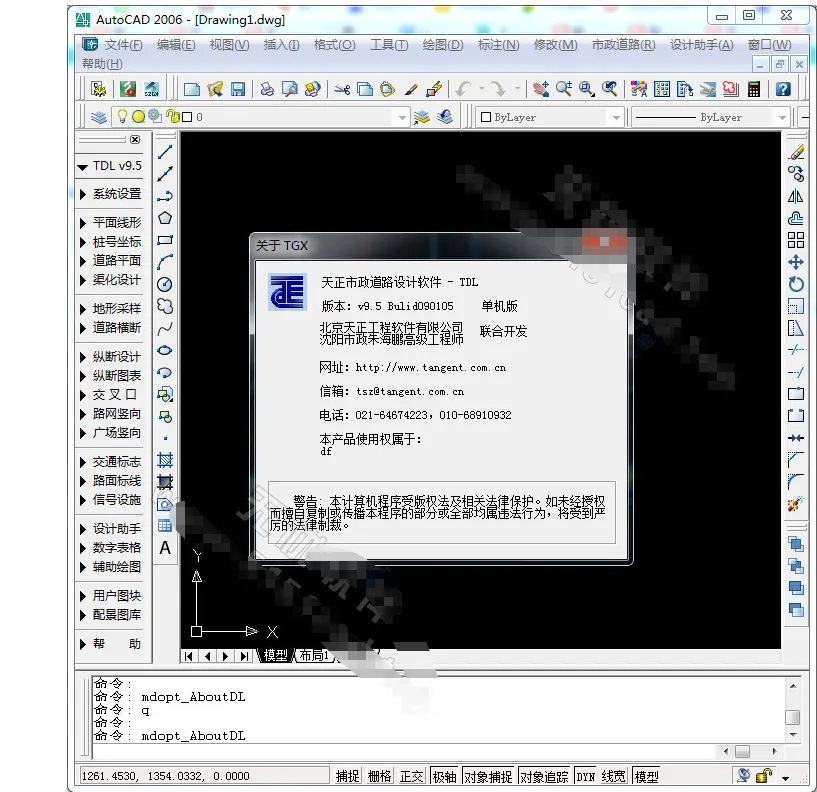Select the Move modify tool

pos(796,262)
